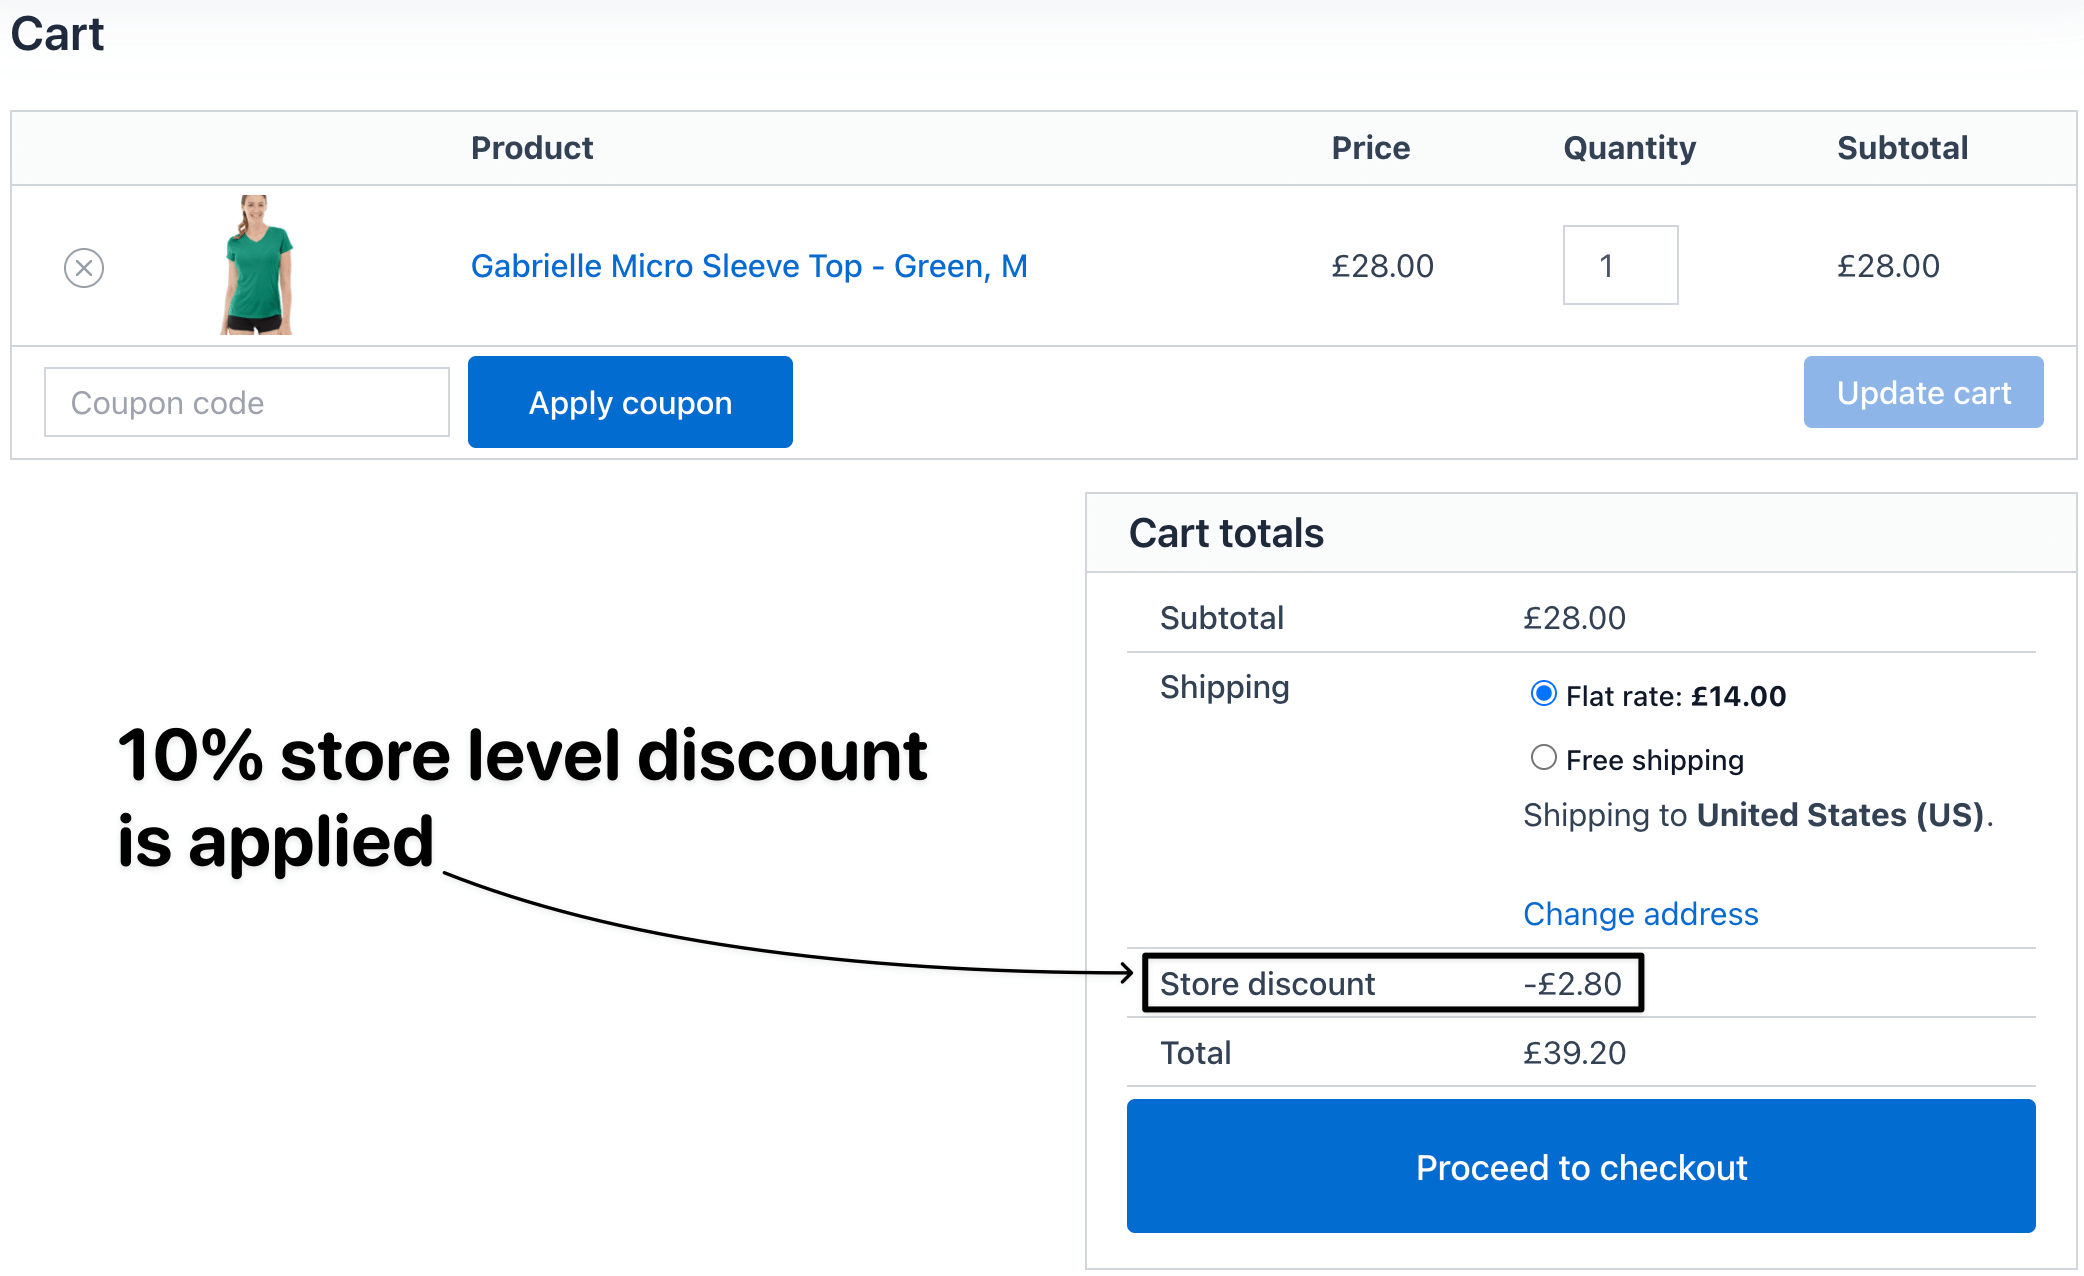
Task: Remove the Gabrielle top from cart
Action: 84,268
